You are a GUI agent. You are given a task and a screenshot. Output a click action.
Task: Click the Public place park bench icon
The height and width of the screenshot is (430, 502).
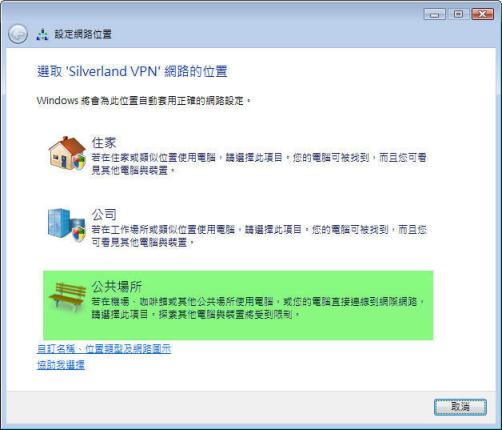tap(67, 297)
